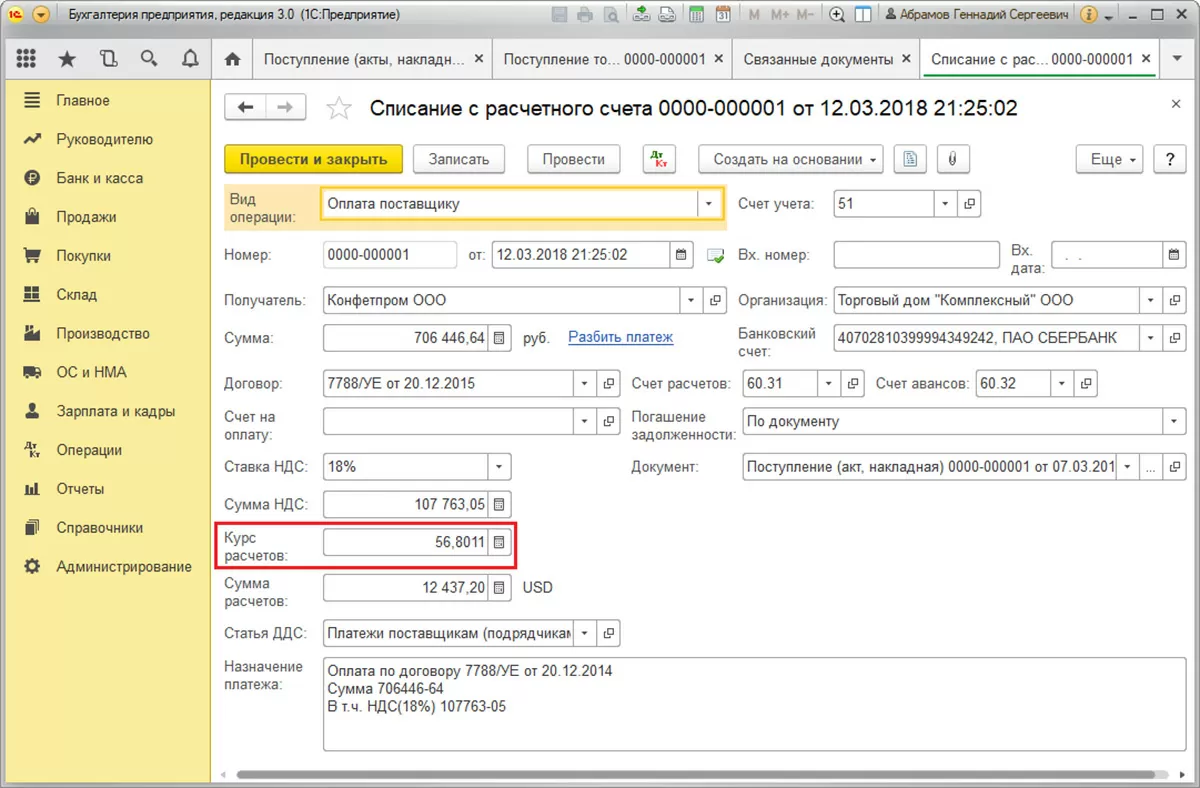Switch to Связанные документы tab
Image resolution: width=1200 pixels, height=788 pixels.
click(818, 59)
